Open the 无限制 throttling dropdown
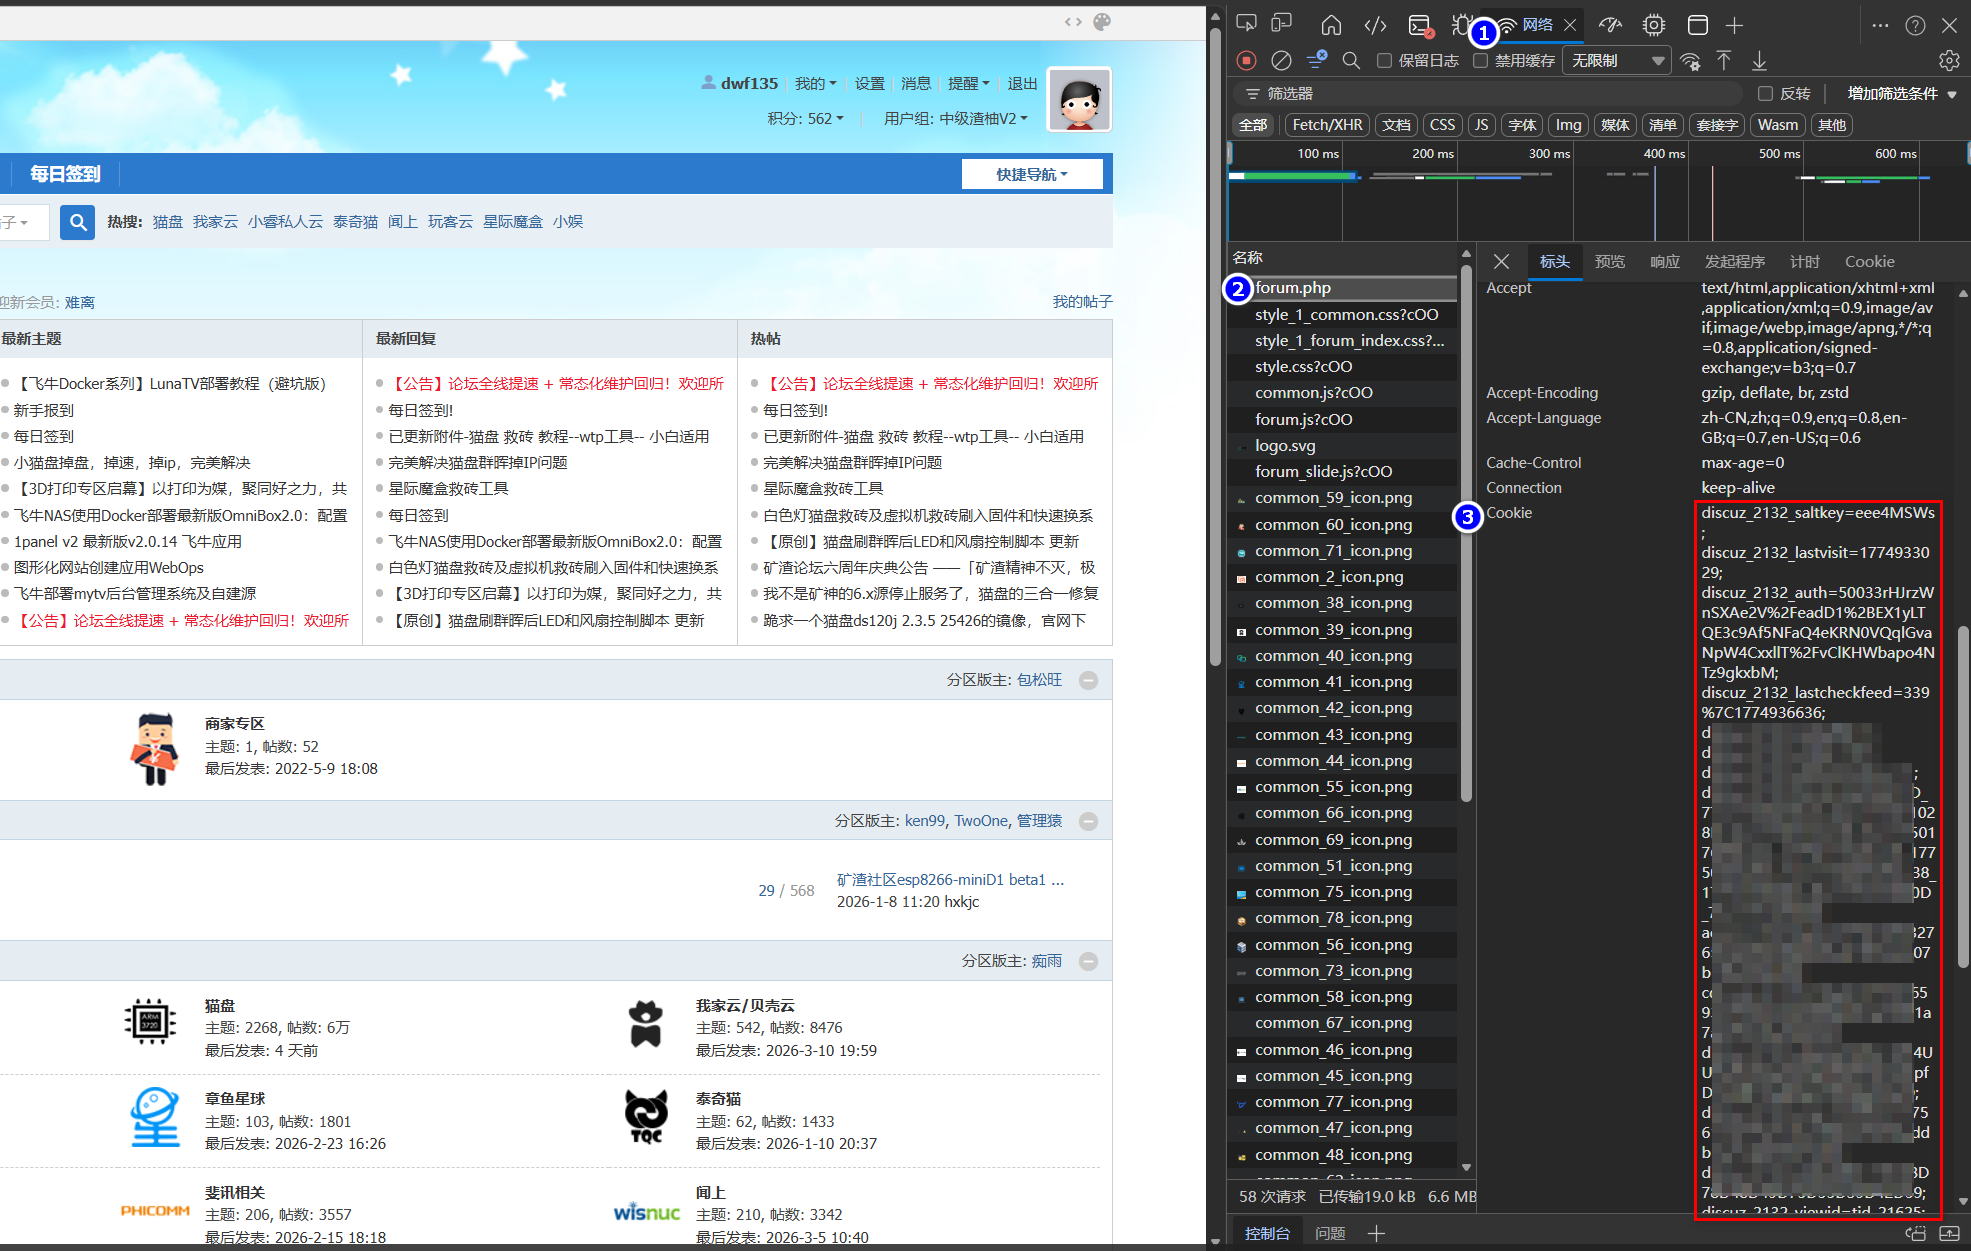Viewport: 1971px width, 1251px height. coord(1618,61)
